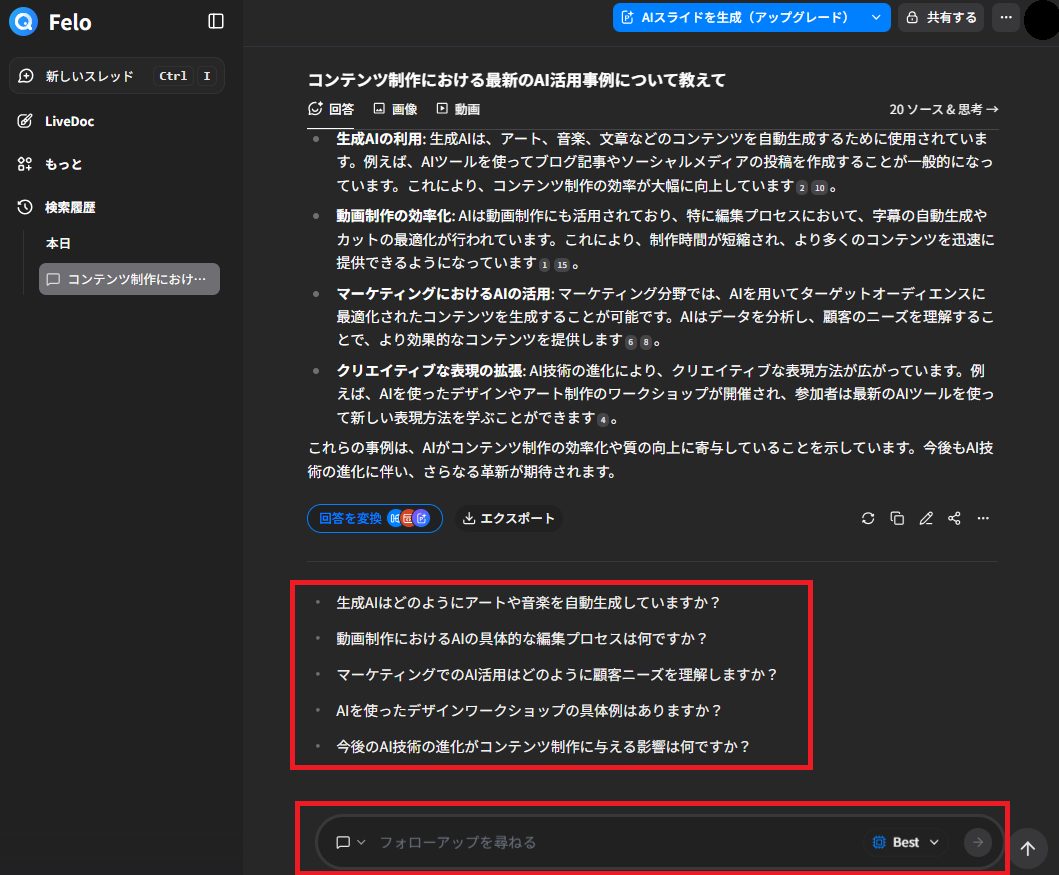Expand the AIスライドを生成 dropdown arrow
The image size is (1059, 875).
(x=876, y=17)
